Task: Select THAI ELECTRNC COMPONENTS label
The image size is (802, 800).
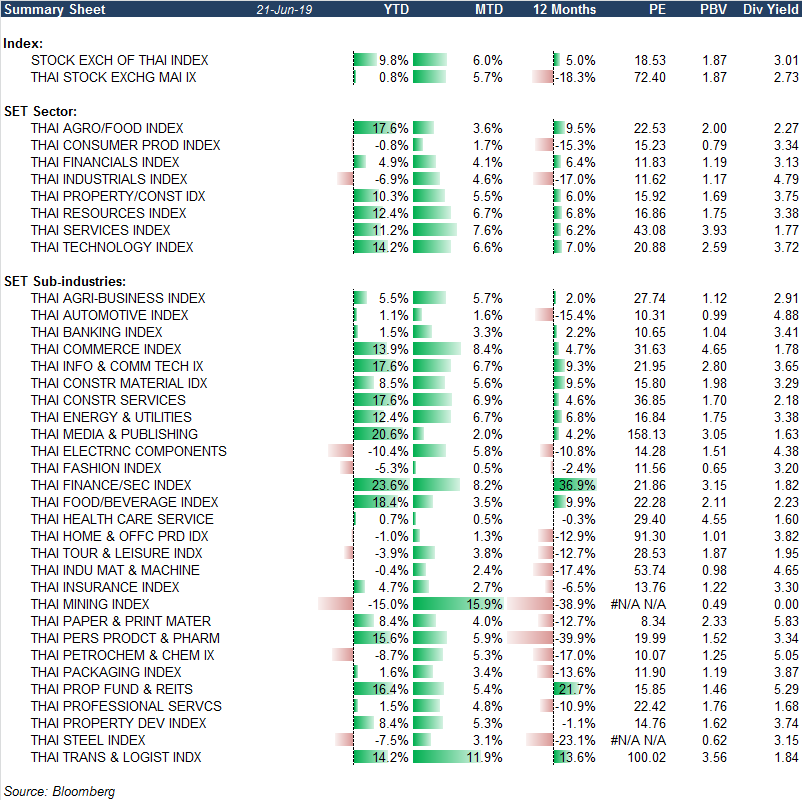Action: (x=128, y=451)
